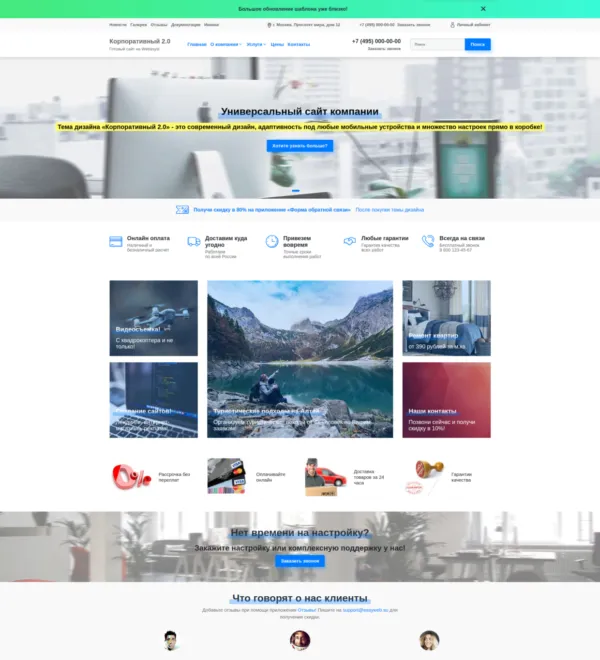Expand the О компании dropdown menu
The width and height of the screenshot is (600, 660).
click(226, 44)
